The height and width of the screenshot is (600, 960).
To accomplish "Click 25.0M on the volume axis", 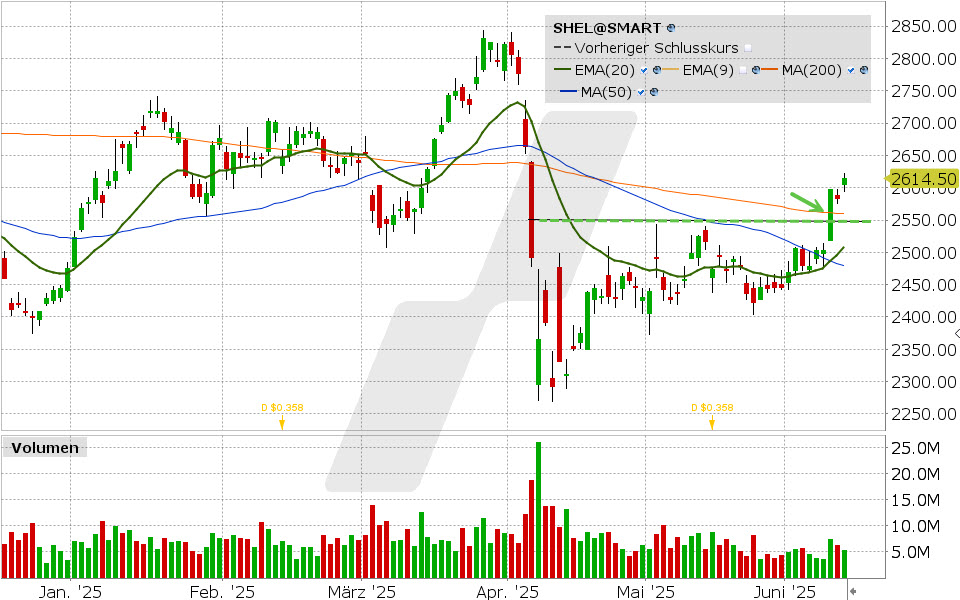I will click(x=915, y=448).
